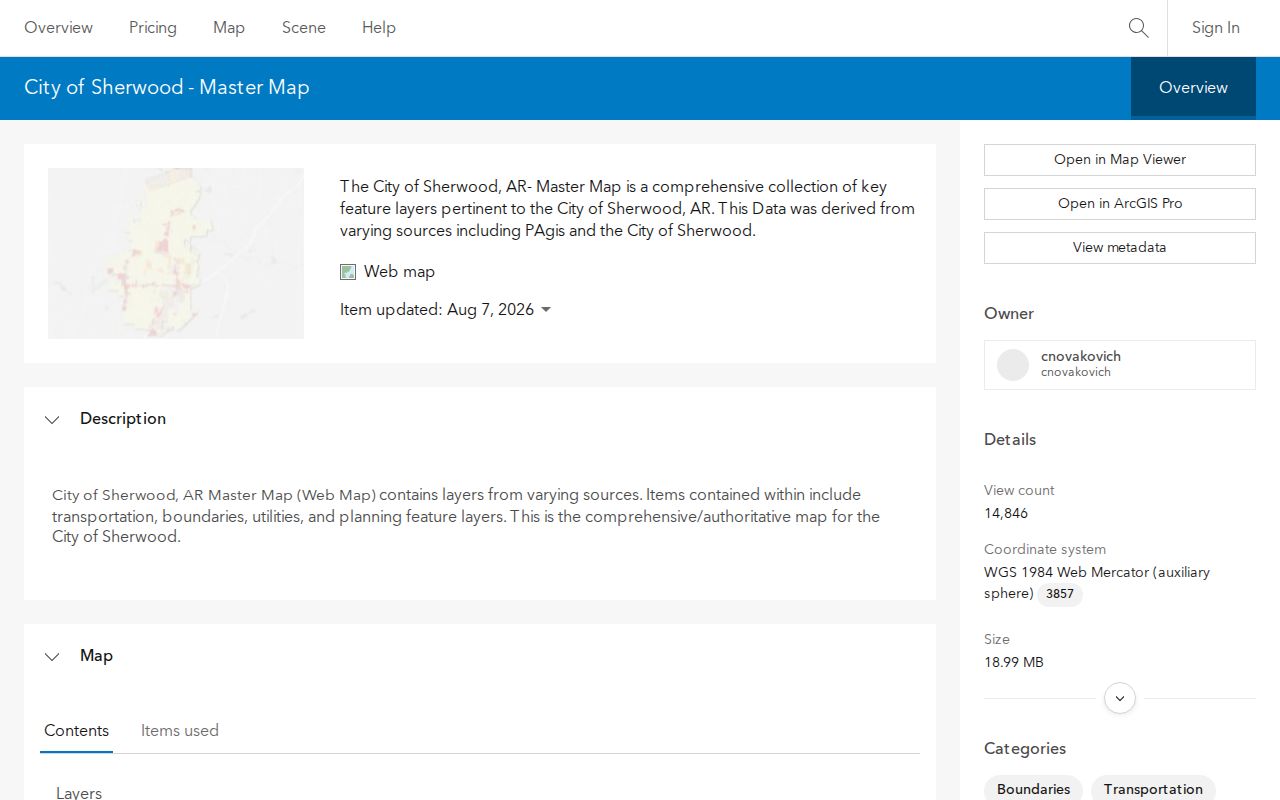Open the Map menu in top navigation
Image resolution: width=1280 pixels, height=800 pixels.
(x=229, y=28)
